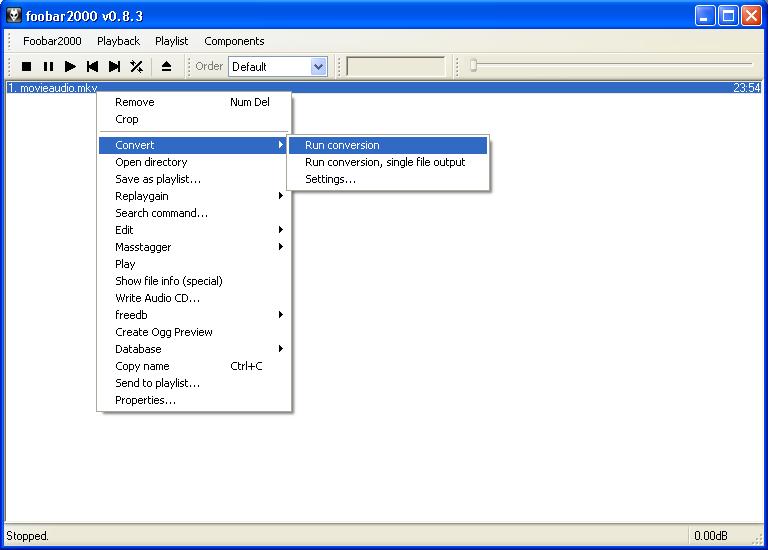
Task: Skip to the next track
Action: click(114, 66)
